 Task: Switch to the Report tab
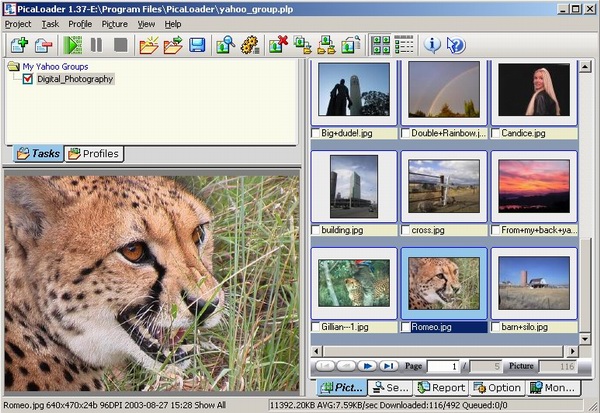[441, 388]
